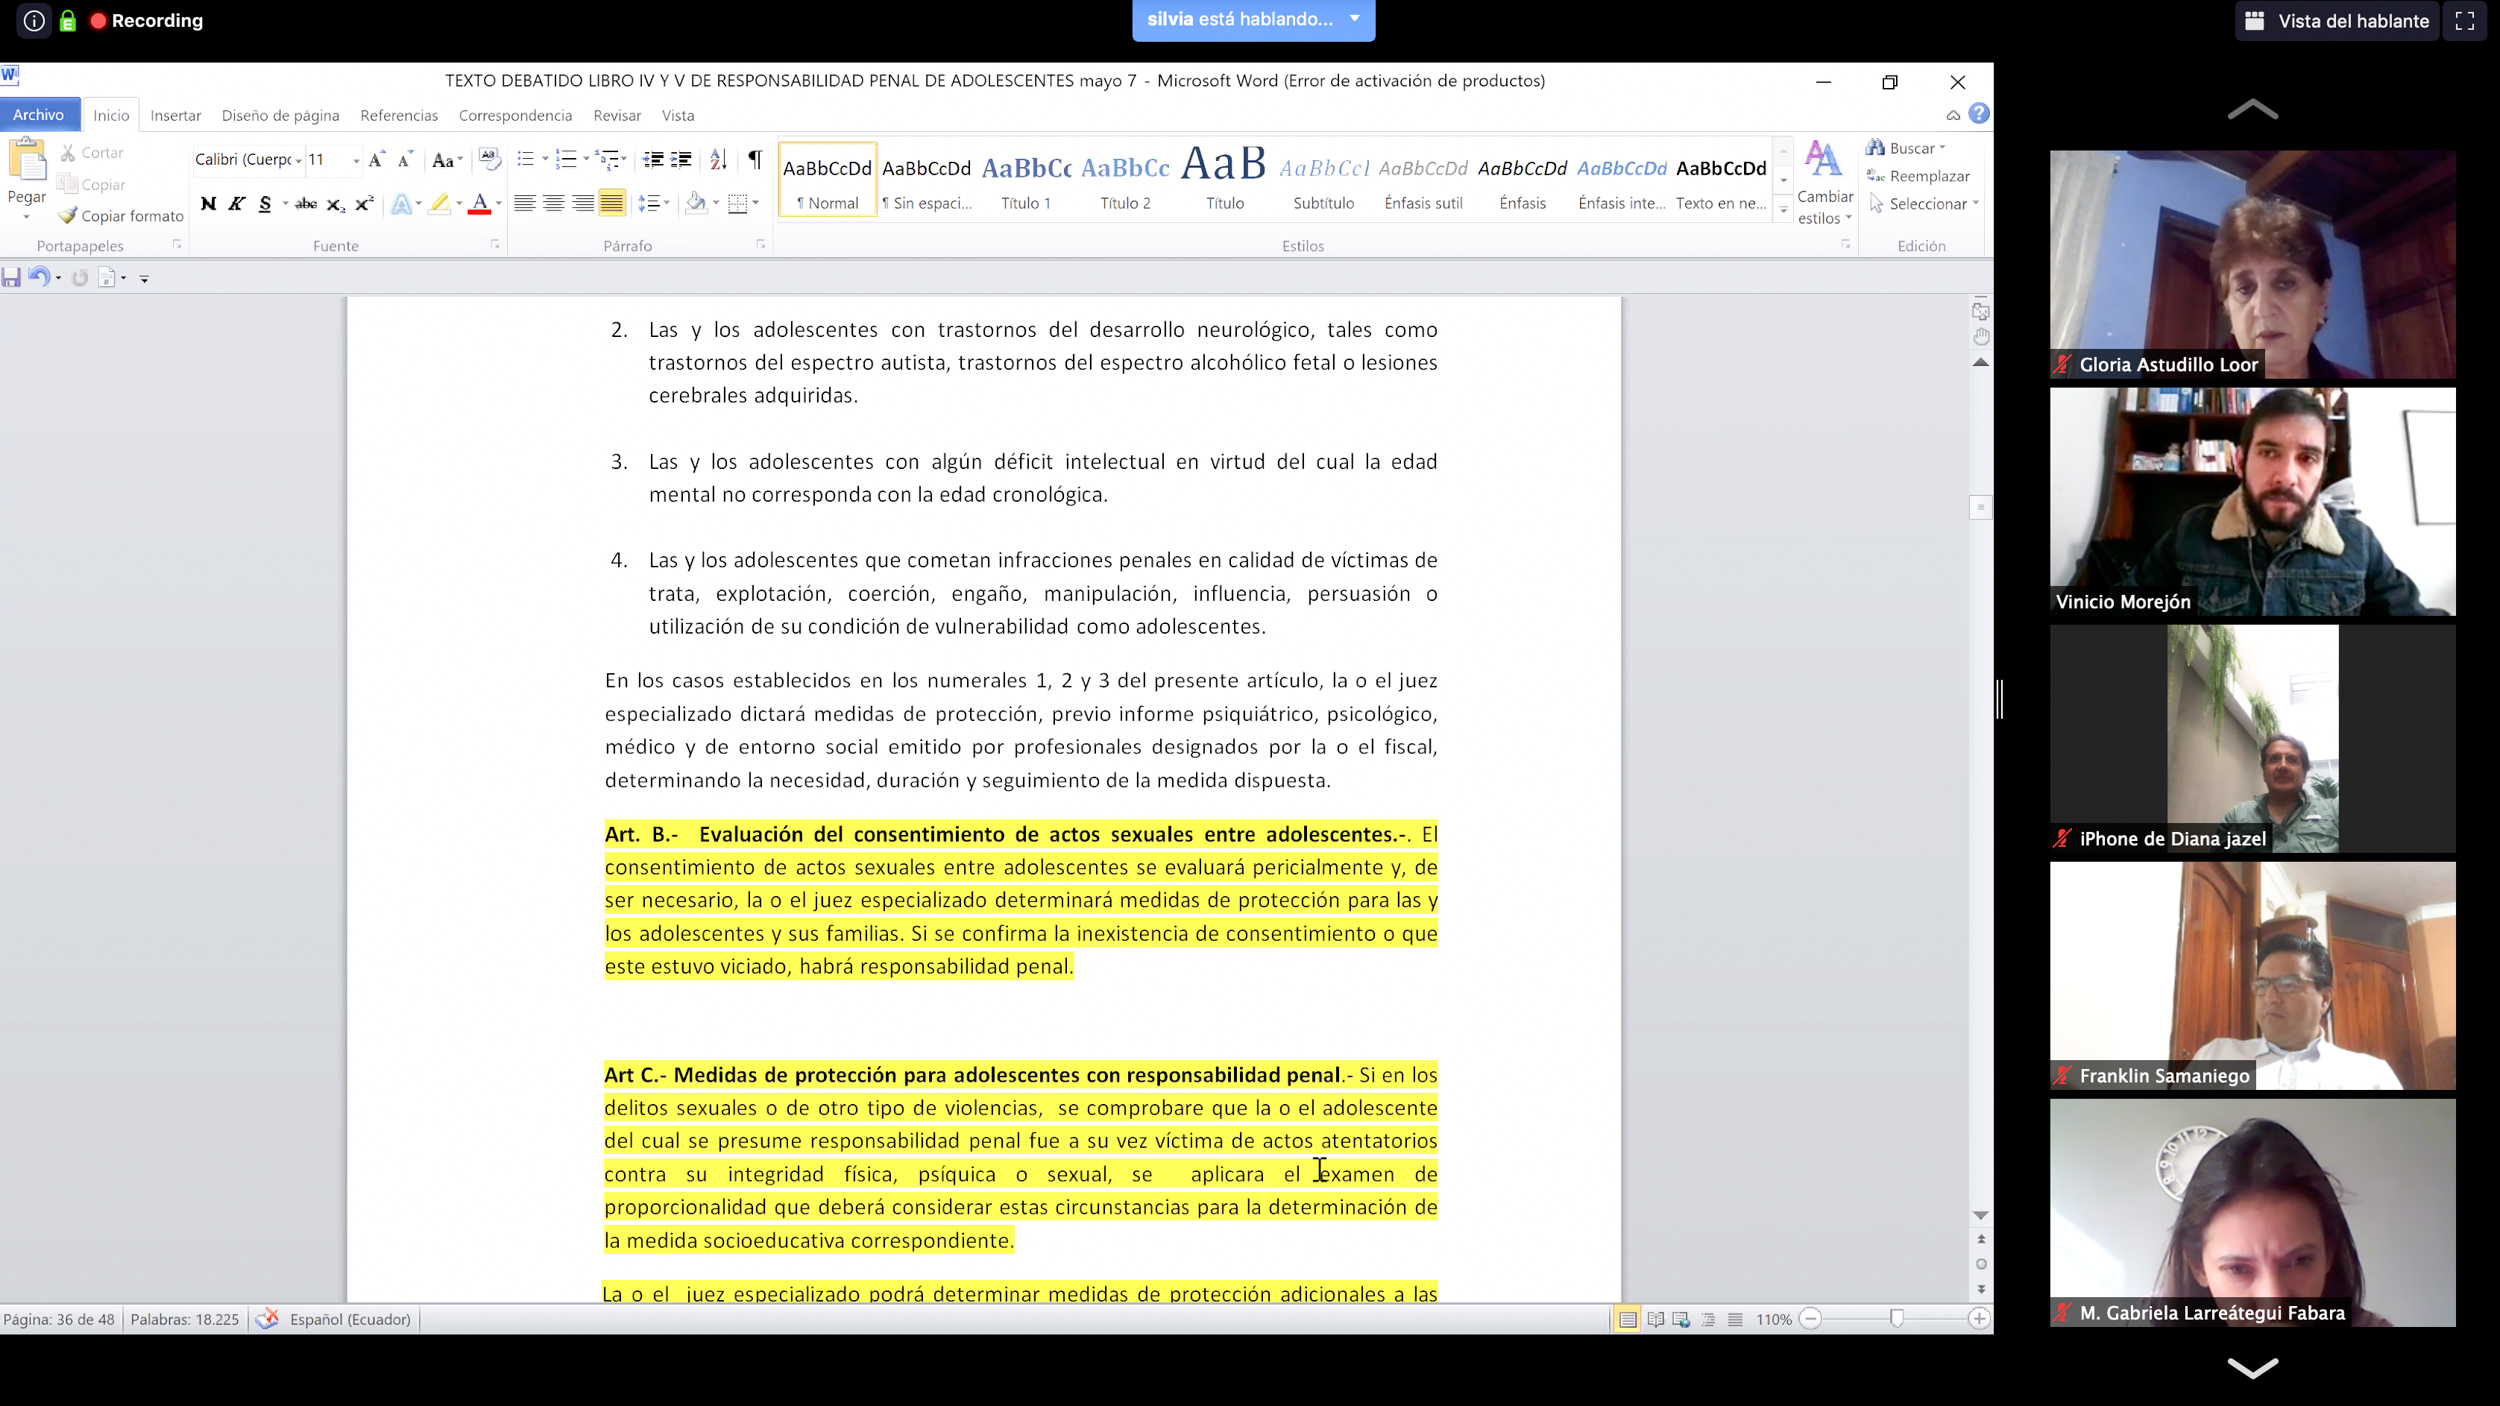The height and width of the screenshot is (1406, 2500).
Task: Expand Fuente dialog launcher
Action: pyautogui.click(x=495, y=244)
